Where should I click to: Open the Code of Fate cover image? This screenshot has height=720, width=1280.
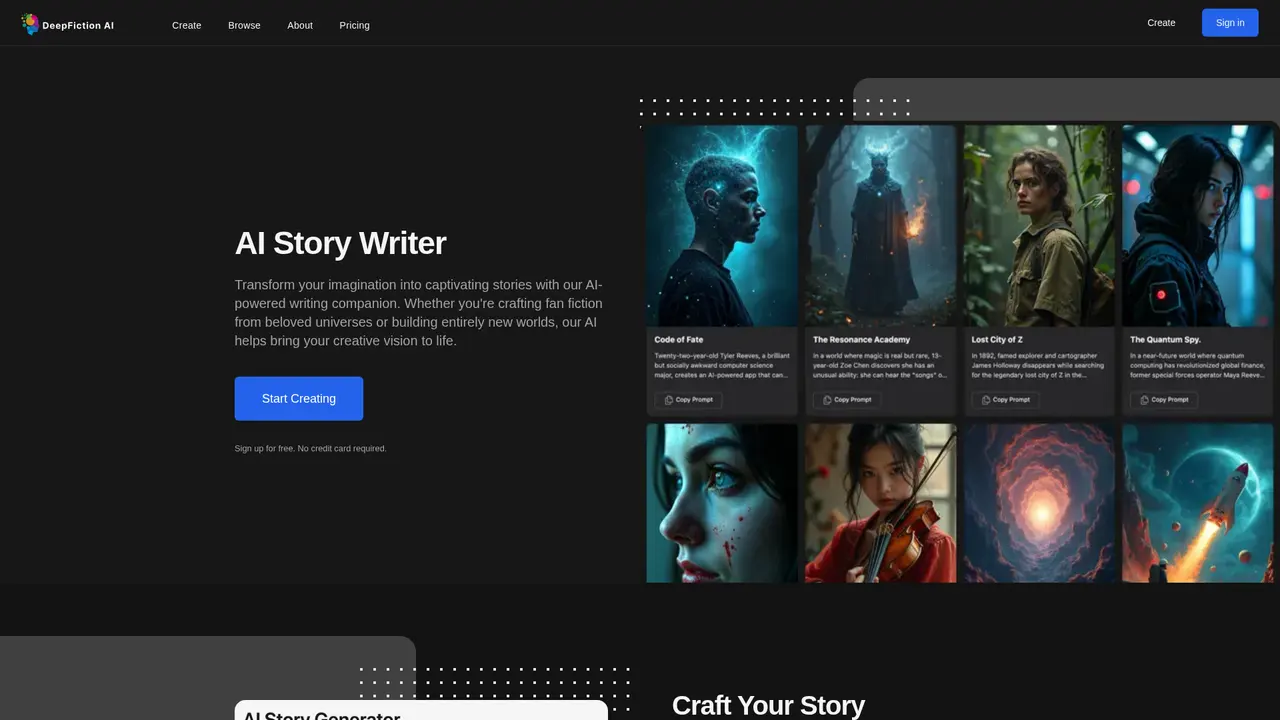722,226
